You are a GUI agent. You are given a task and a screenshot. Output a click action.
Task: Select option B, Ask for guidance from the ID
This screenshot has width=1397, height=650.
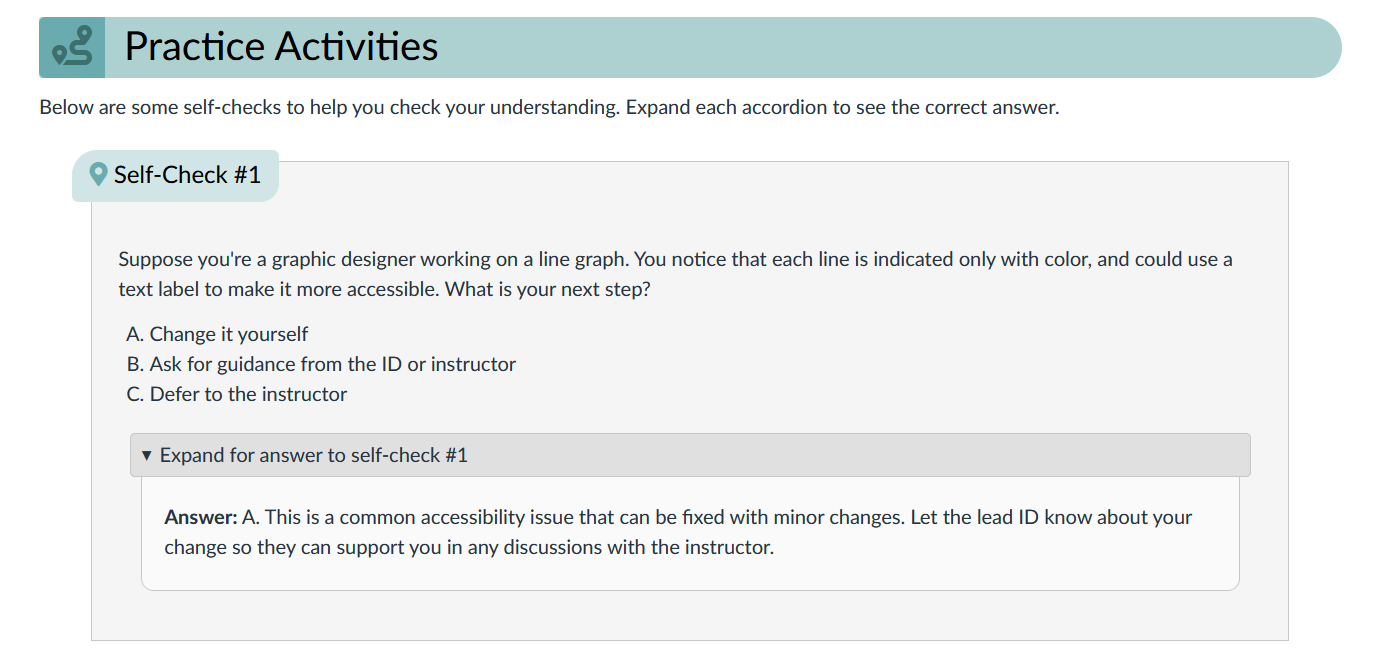tap(320, 364)
